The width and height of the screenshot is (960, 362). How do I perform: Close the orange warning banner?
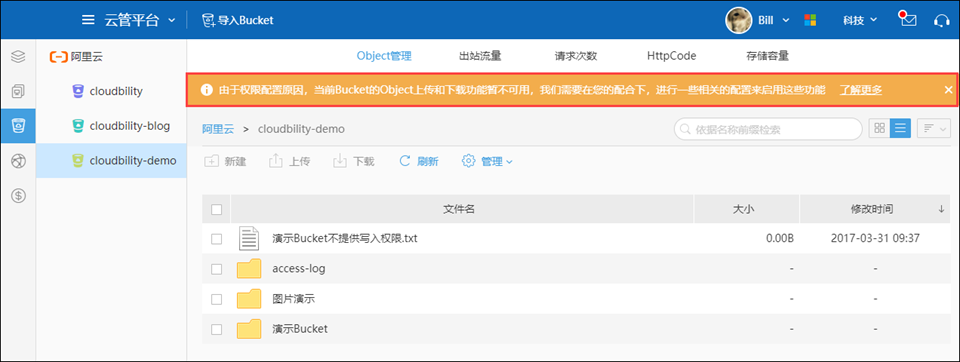point(948,90)
